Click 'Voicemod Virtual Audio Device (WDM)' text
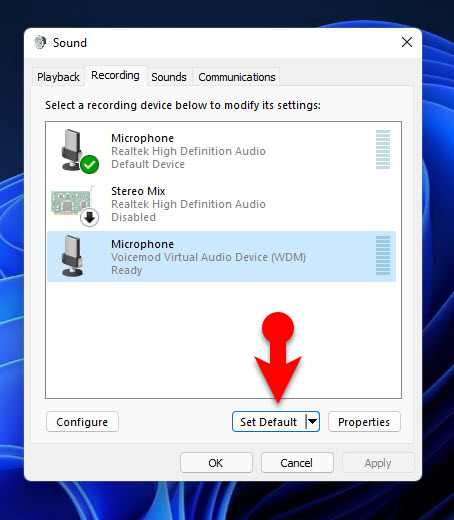The image size is (454, 520). coord(208,257)
